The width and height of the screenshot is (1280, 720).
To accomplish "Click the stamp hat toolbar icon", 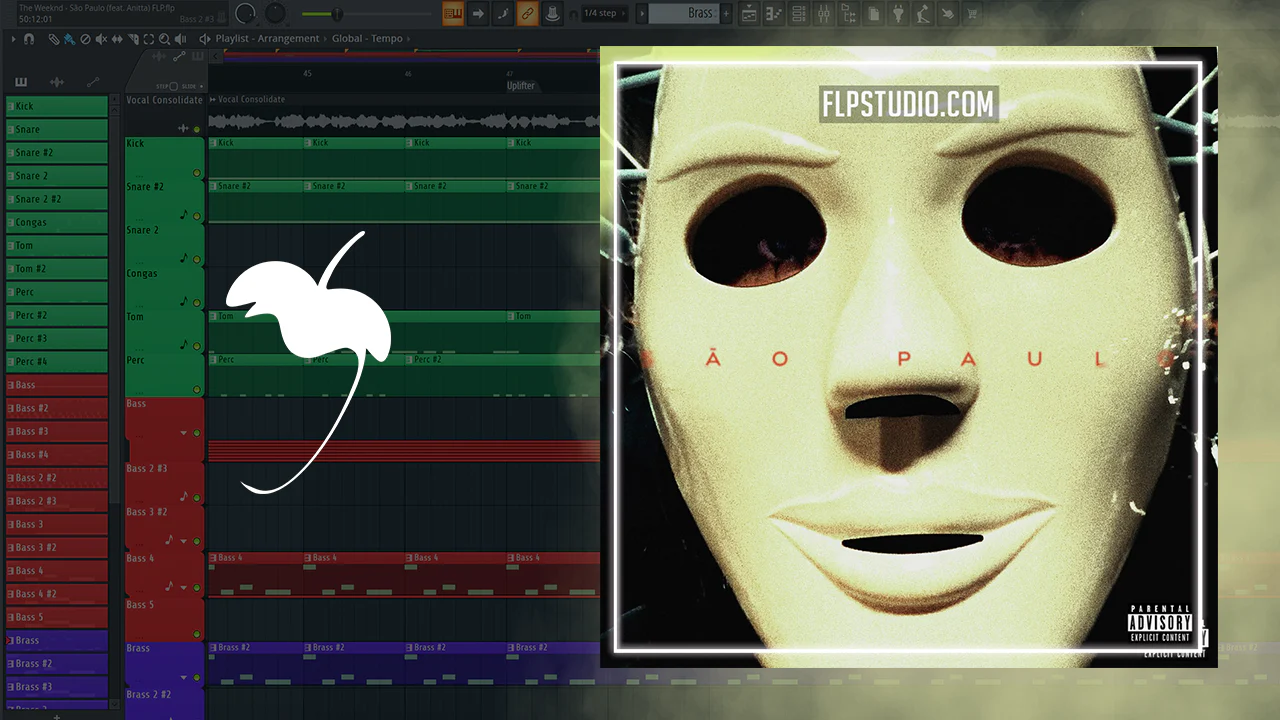I will pos(552,13).
